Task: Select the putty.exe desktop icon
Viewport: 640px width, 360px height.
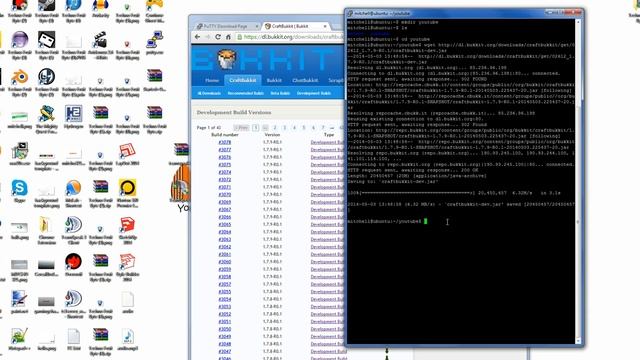Action: 154,43
